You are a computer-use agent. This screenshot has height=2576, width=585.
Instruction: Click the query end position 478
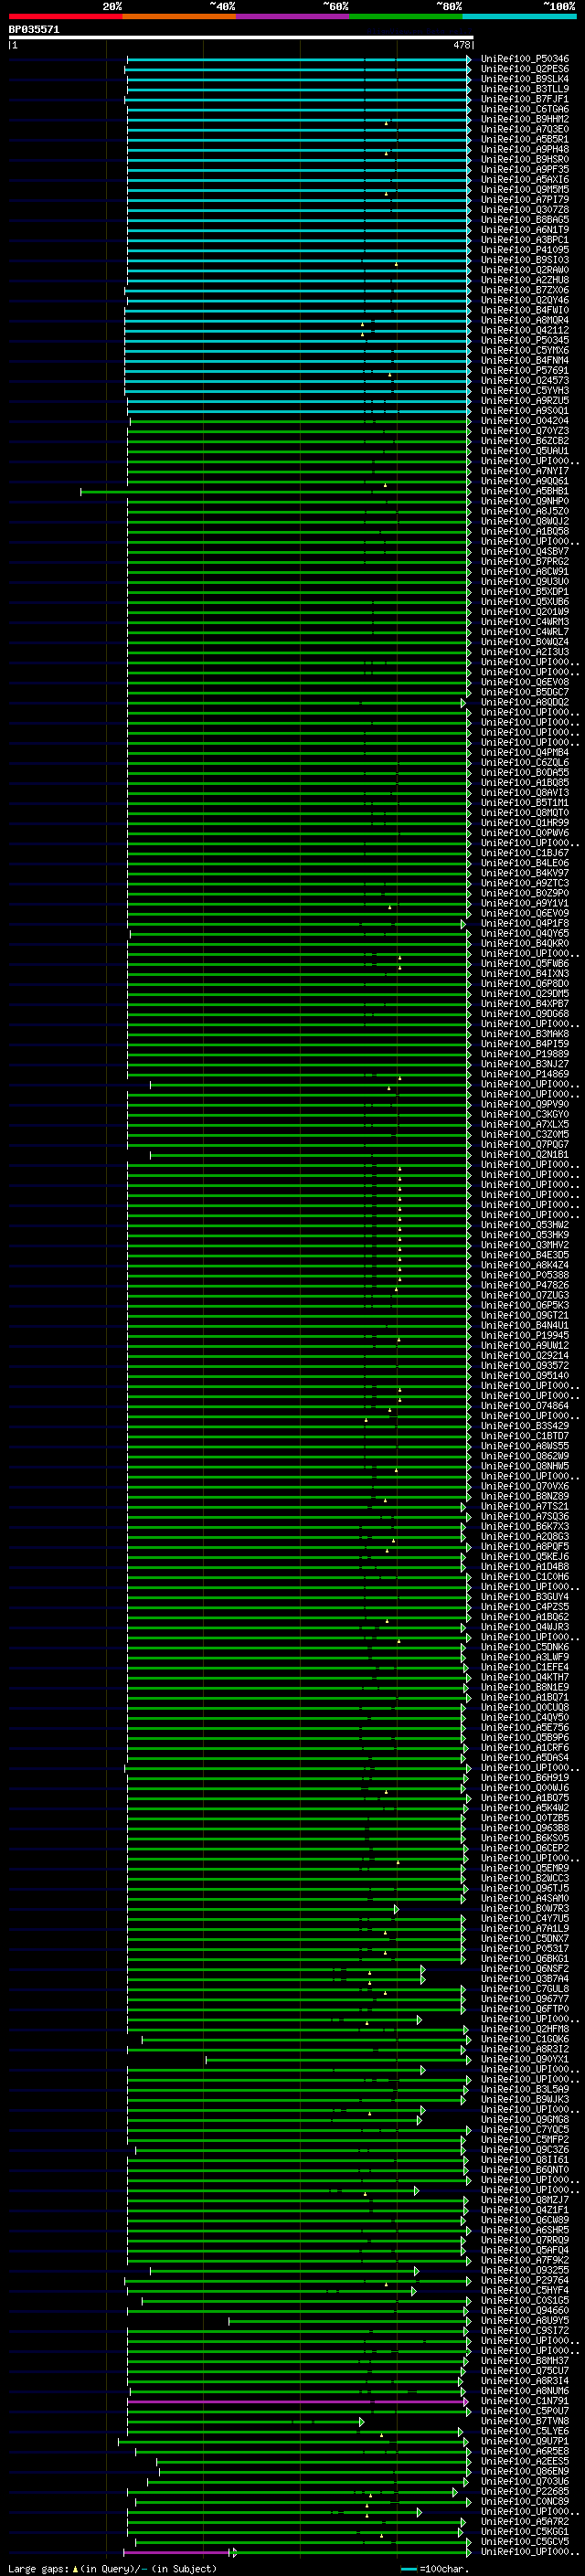(462, 45)
